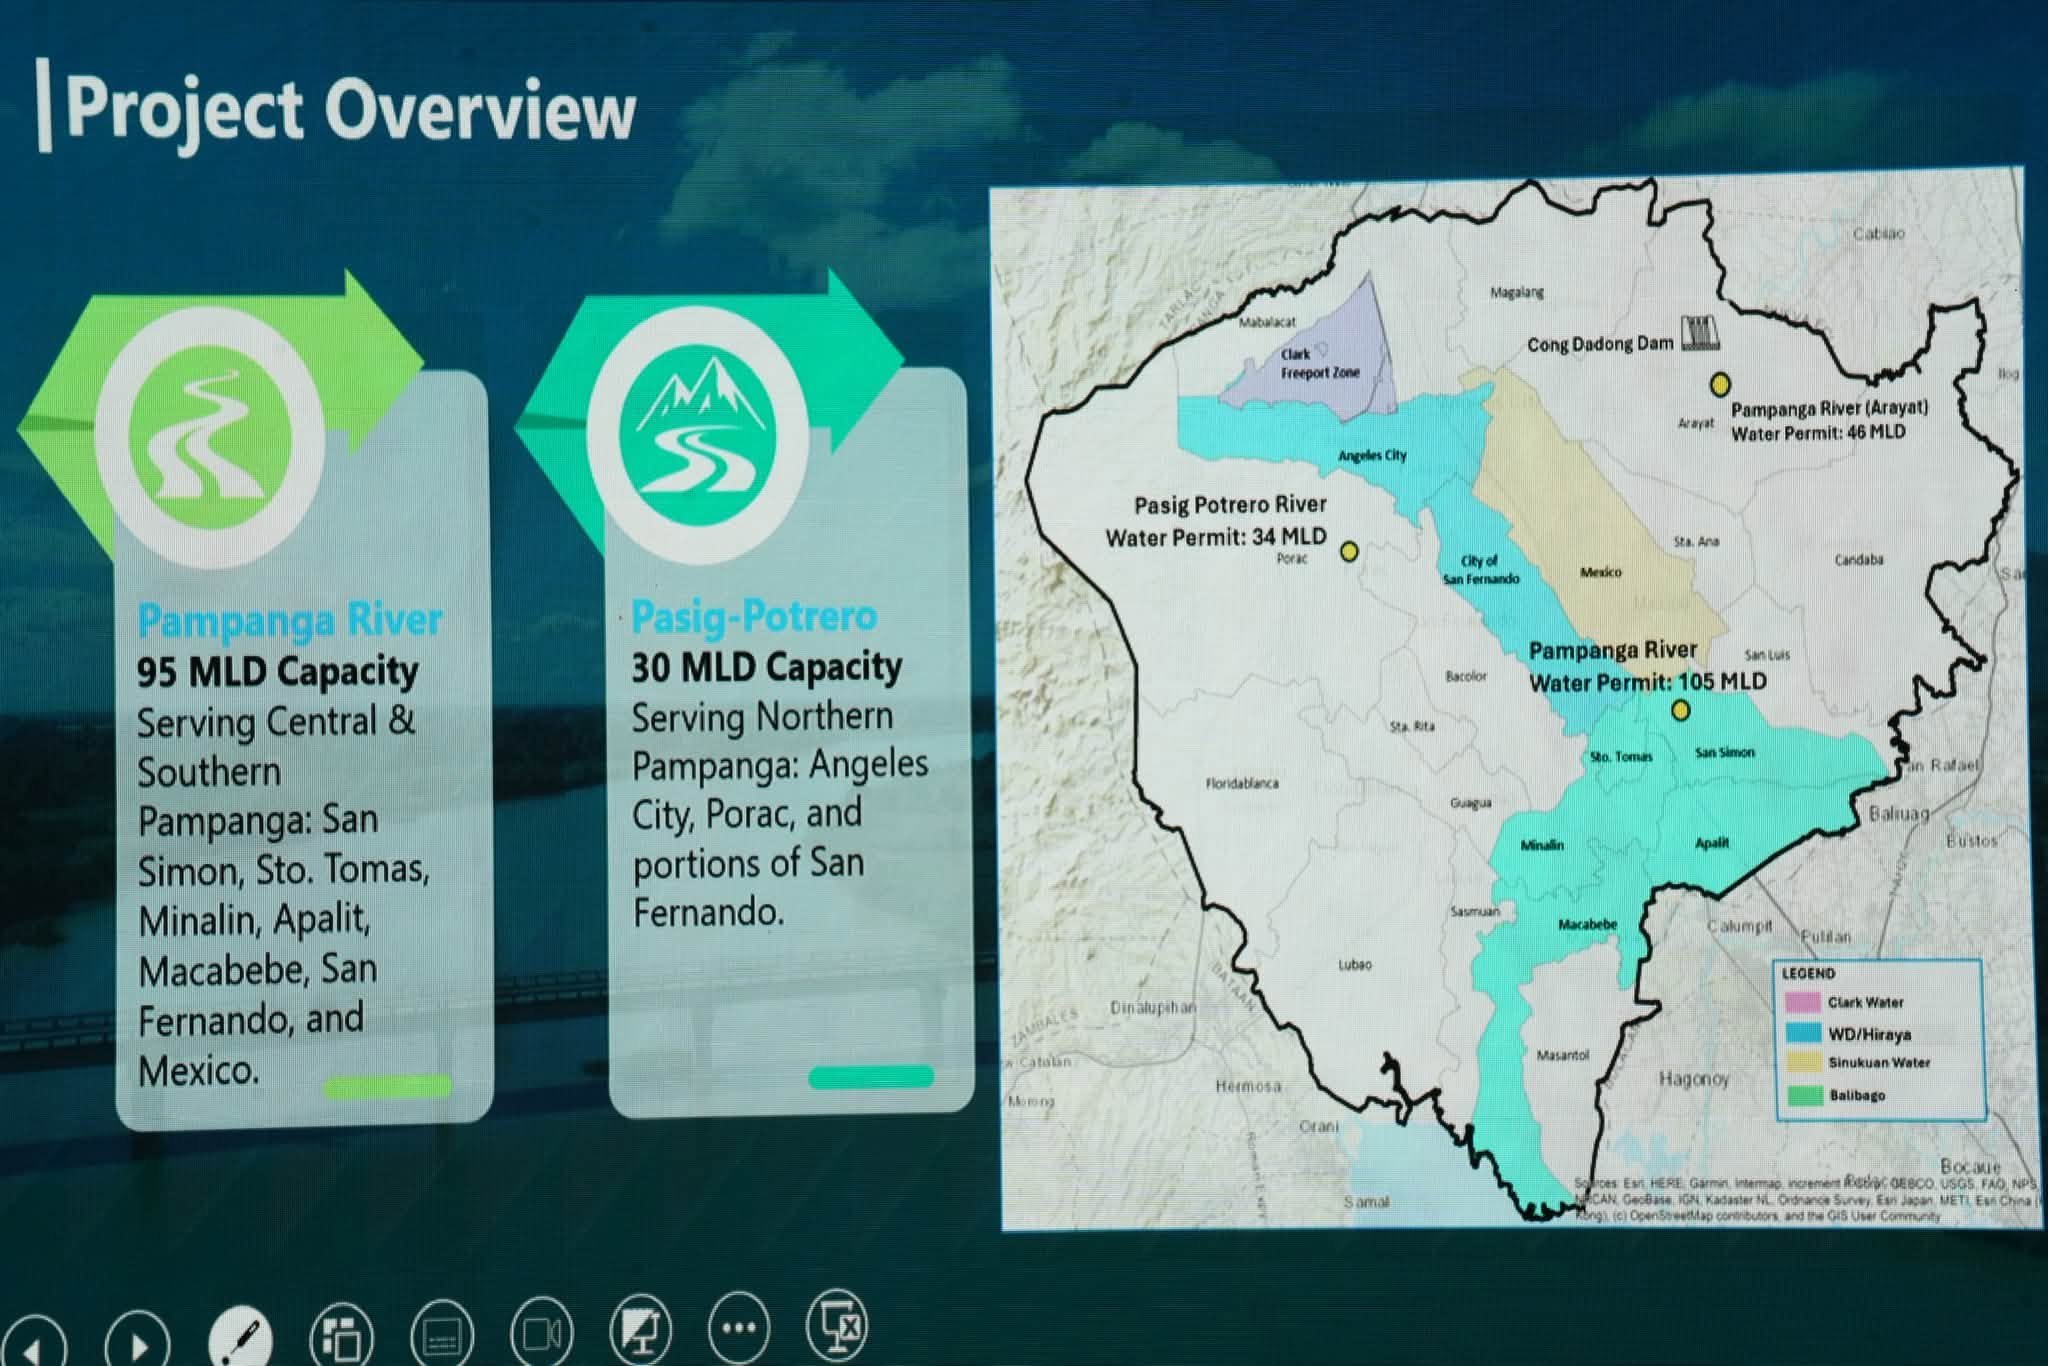Screen dimensions: 2048x1366
Task: Click the Water Permit: 105 MLD text
Action: pos(1648,682)
